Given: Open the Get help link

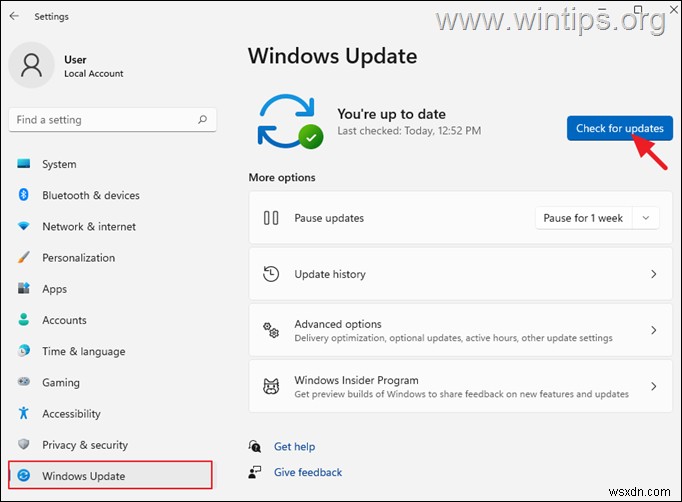Looking at the screenshot, I should 294,447.
